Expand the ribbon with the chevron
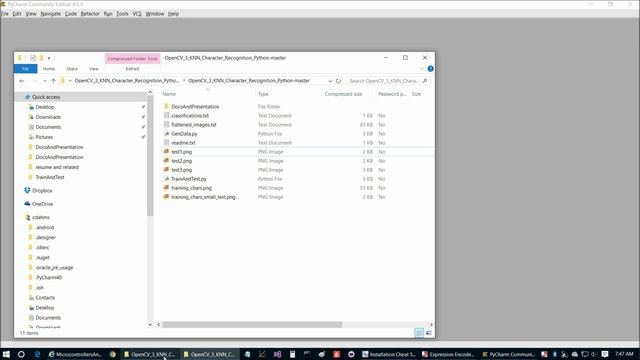The height and width of the screenshot is (360, 640). coord(422,69)
